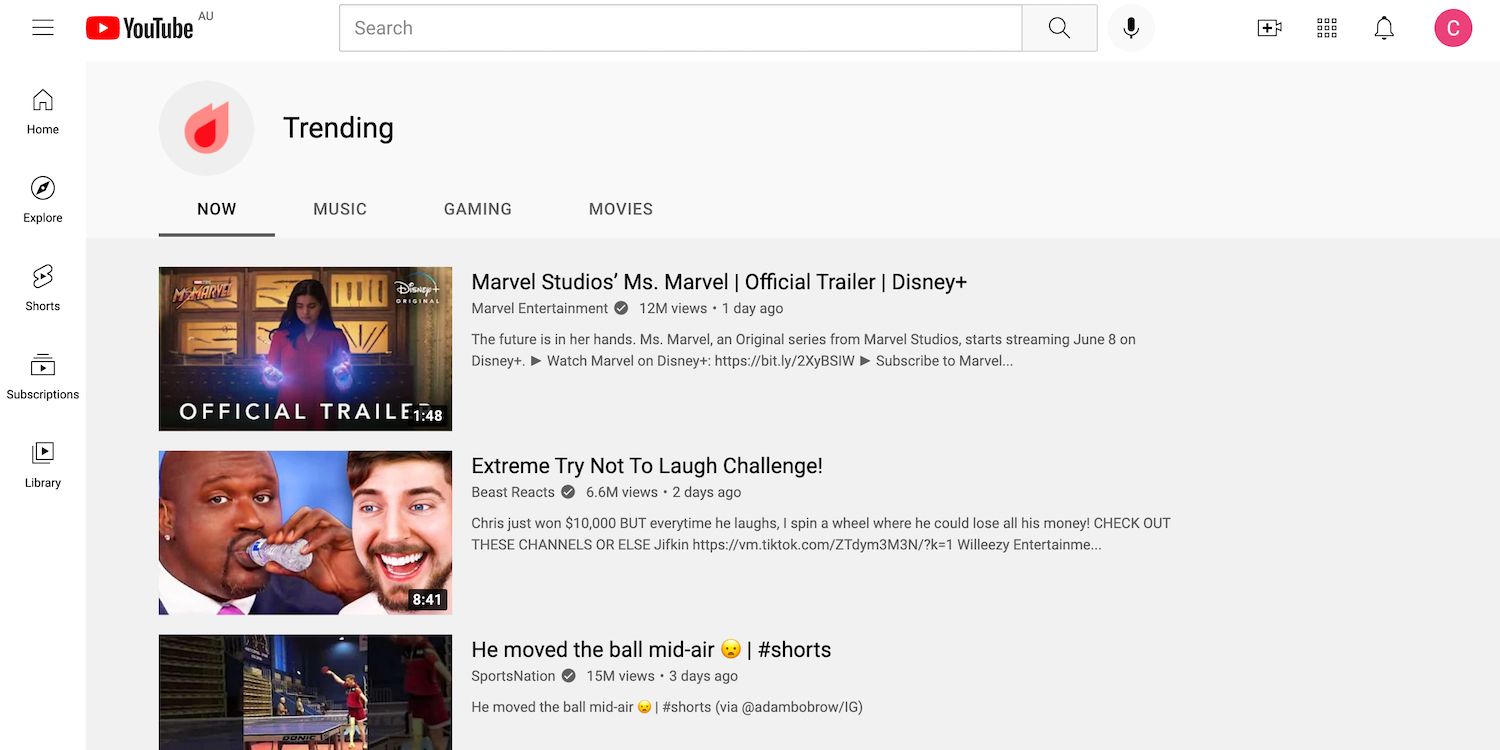Click the Chris just won $10,000 description
The width and height of the screenshot is (1500, 750).
coord(821,534)
